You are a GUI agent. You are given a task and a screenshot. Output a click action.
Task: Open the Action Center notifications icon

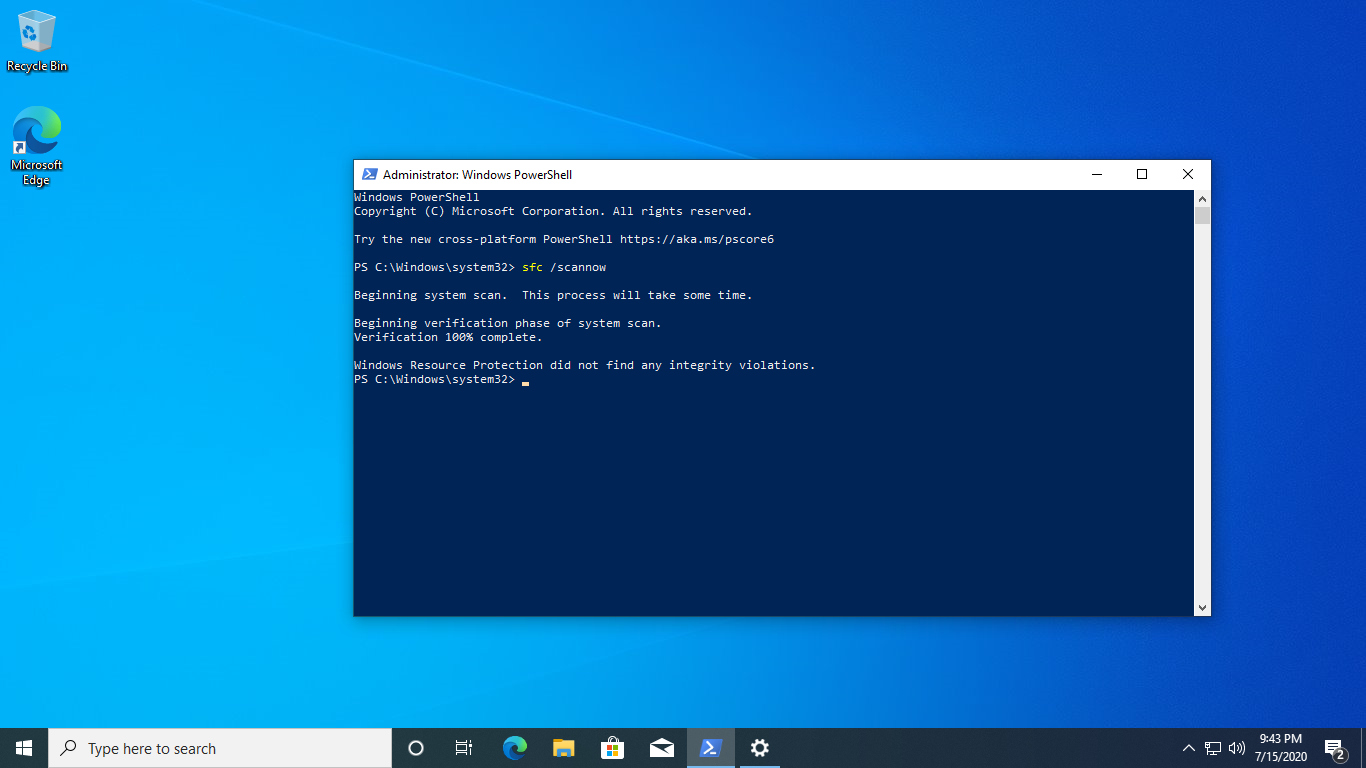(x=1334, y=748)
